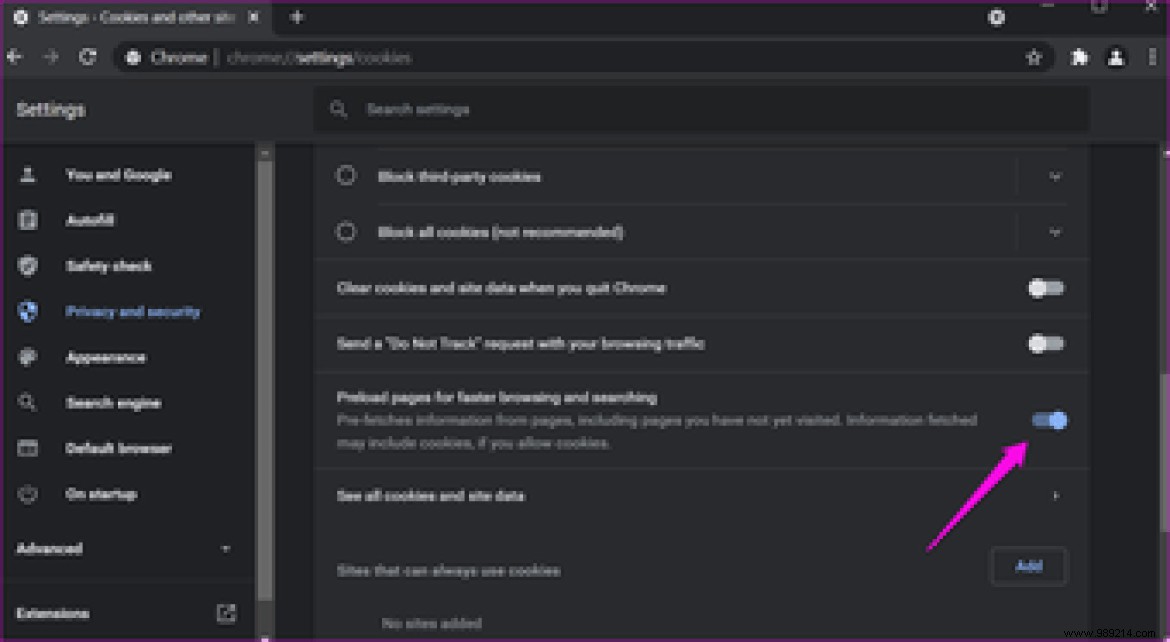Select the Block third-party cookies radio button
The height and width of the screenshot is (642, 1170).
coord(345,175)
